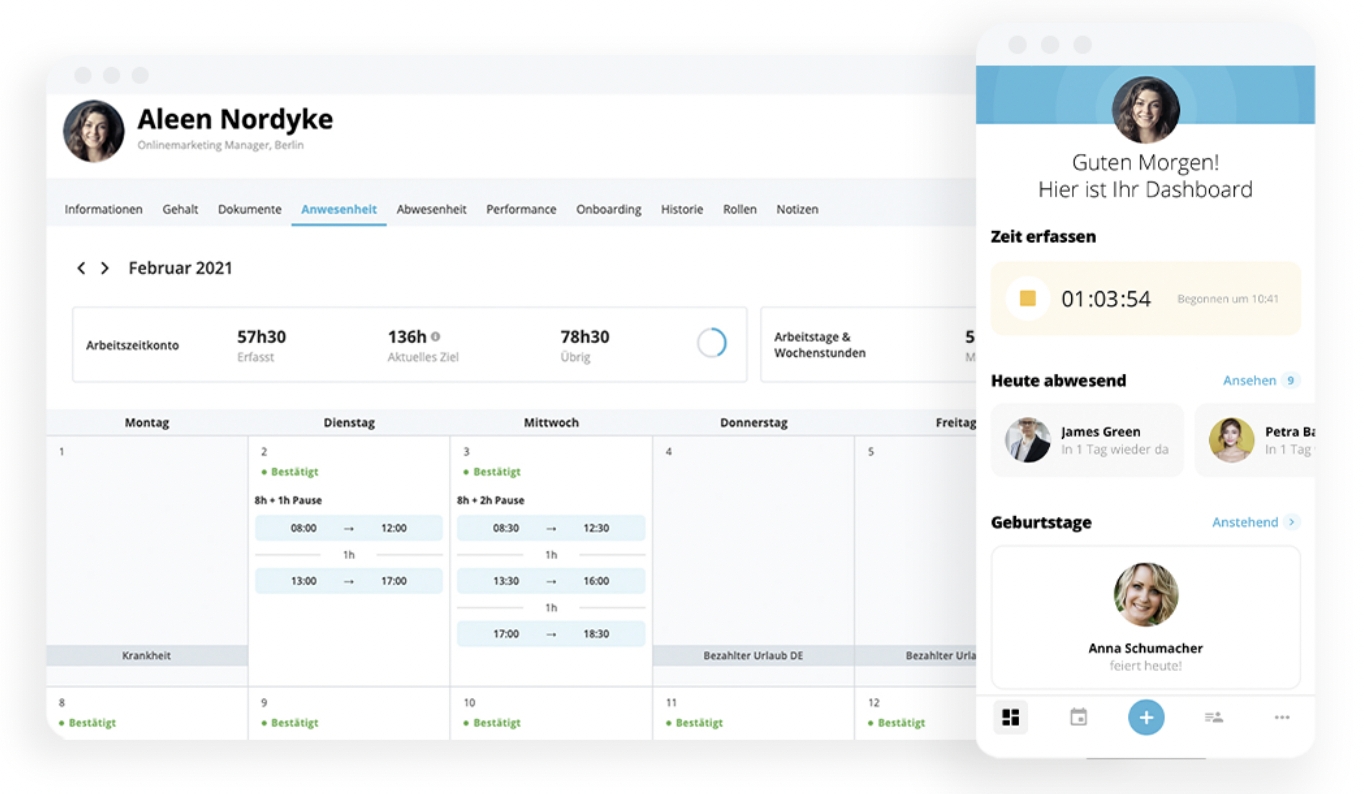The height and width of the screenshot is (794, 1364).
Task: Open the Performance tab
Action: pyautogui.click(x=521, y=210)
